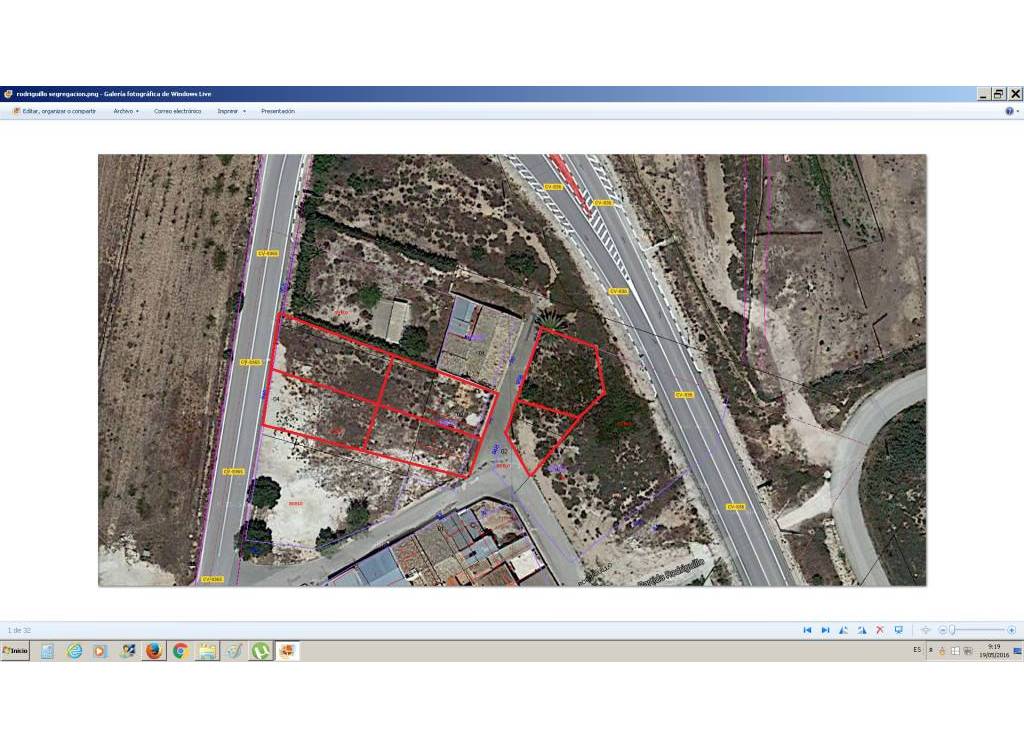
Task: Open the Presentación menu option
Action: pyautogui.click(x=278, y=111)
